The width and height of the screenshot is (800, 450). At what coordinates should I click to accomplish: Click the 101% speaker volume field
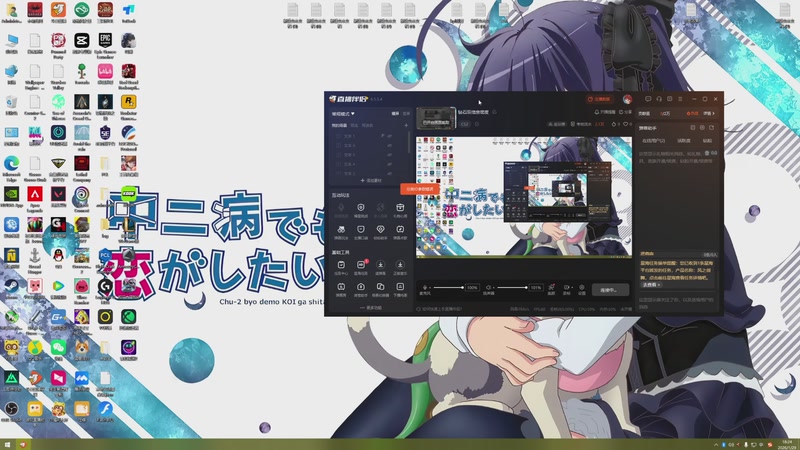point(536,288)
